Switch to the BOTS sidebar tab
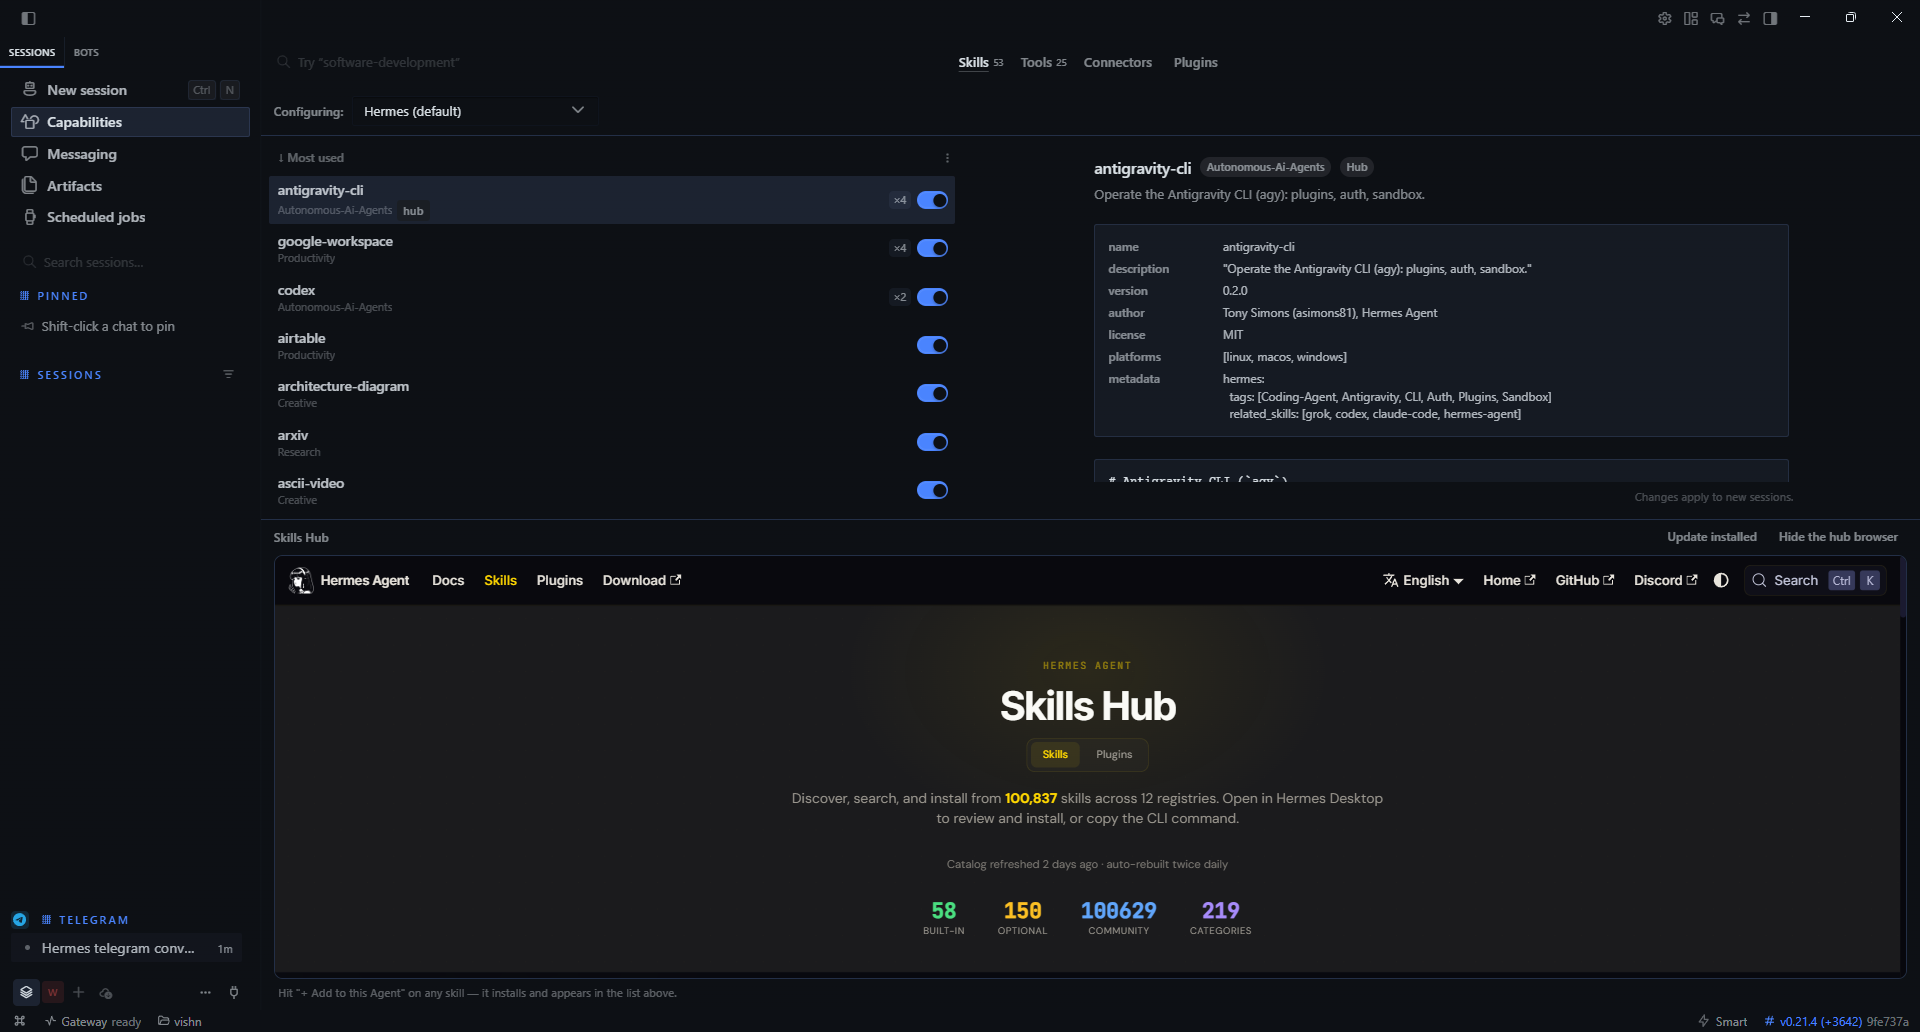Viewport: 1920px width, 1032px height. (86, 52)
